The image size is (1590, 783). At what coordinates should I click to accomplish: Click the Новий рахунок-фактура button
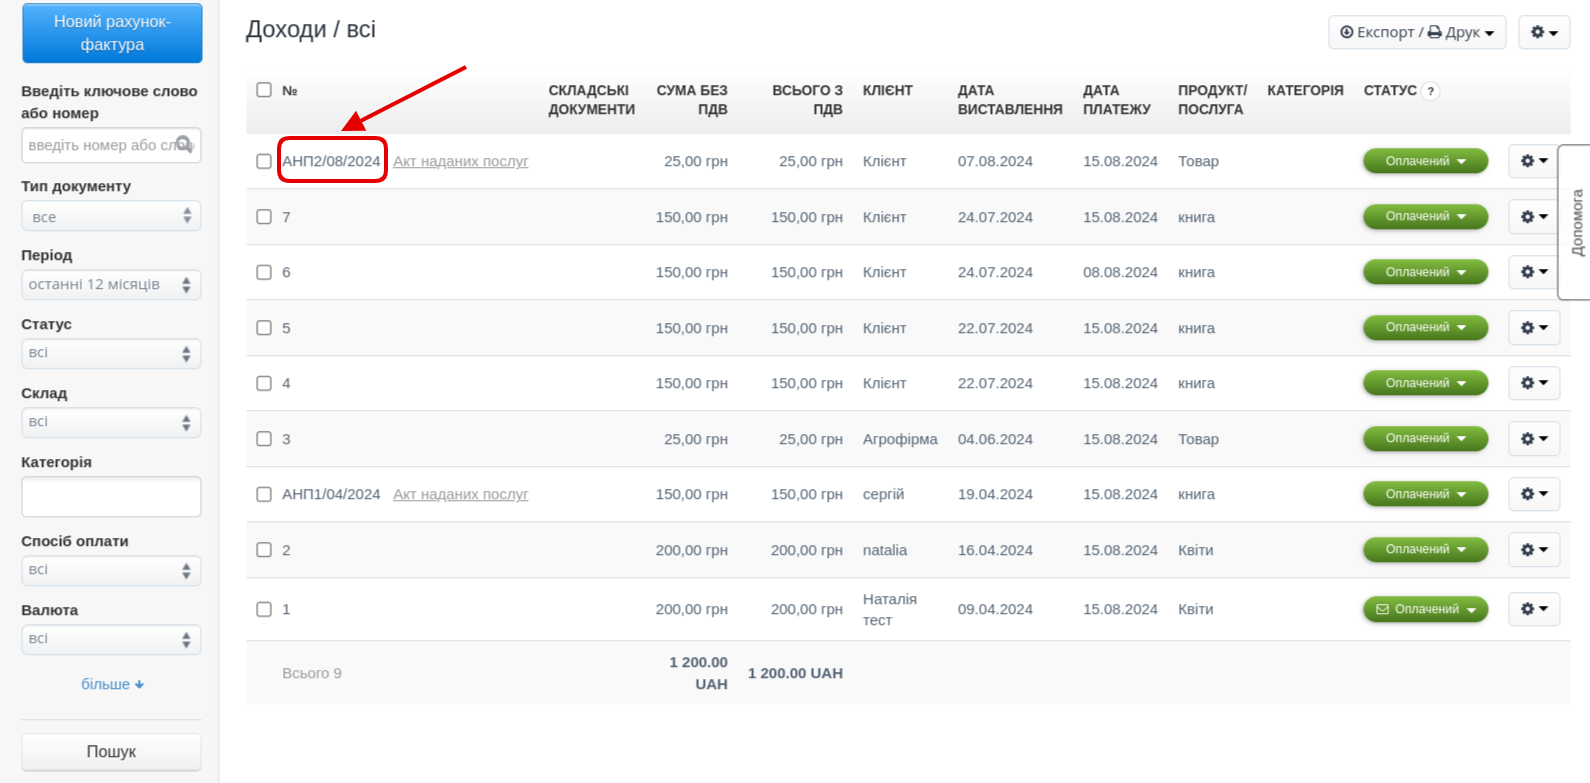pyautogui.click(x=112, y=33)
